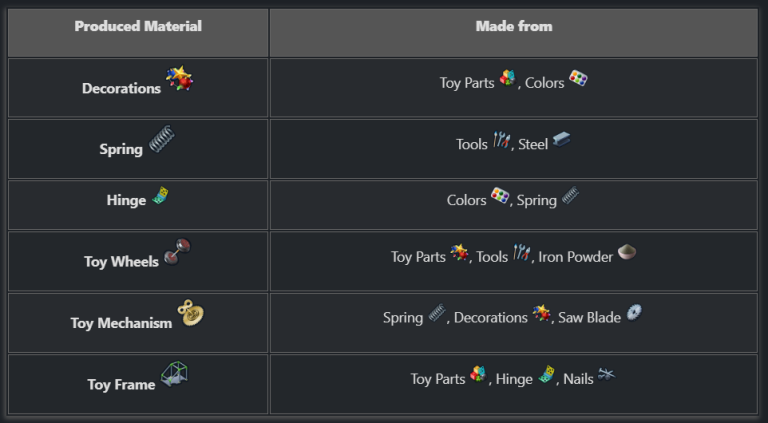Click the Decorations star icon in first row

179,80
